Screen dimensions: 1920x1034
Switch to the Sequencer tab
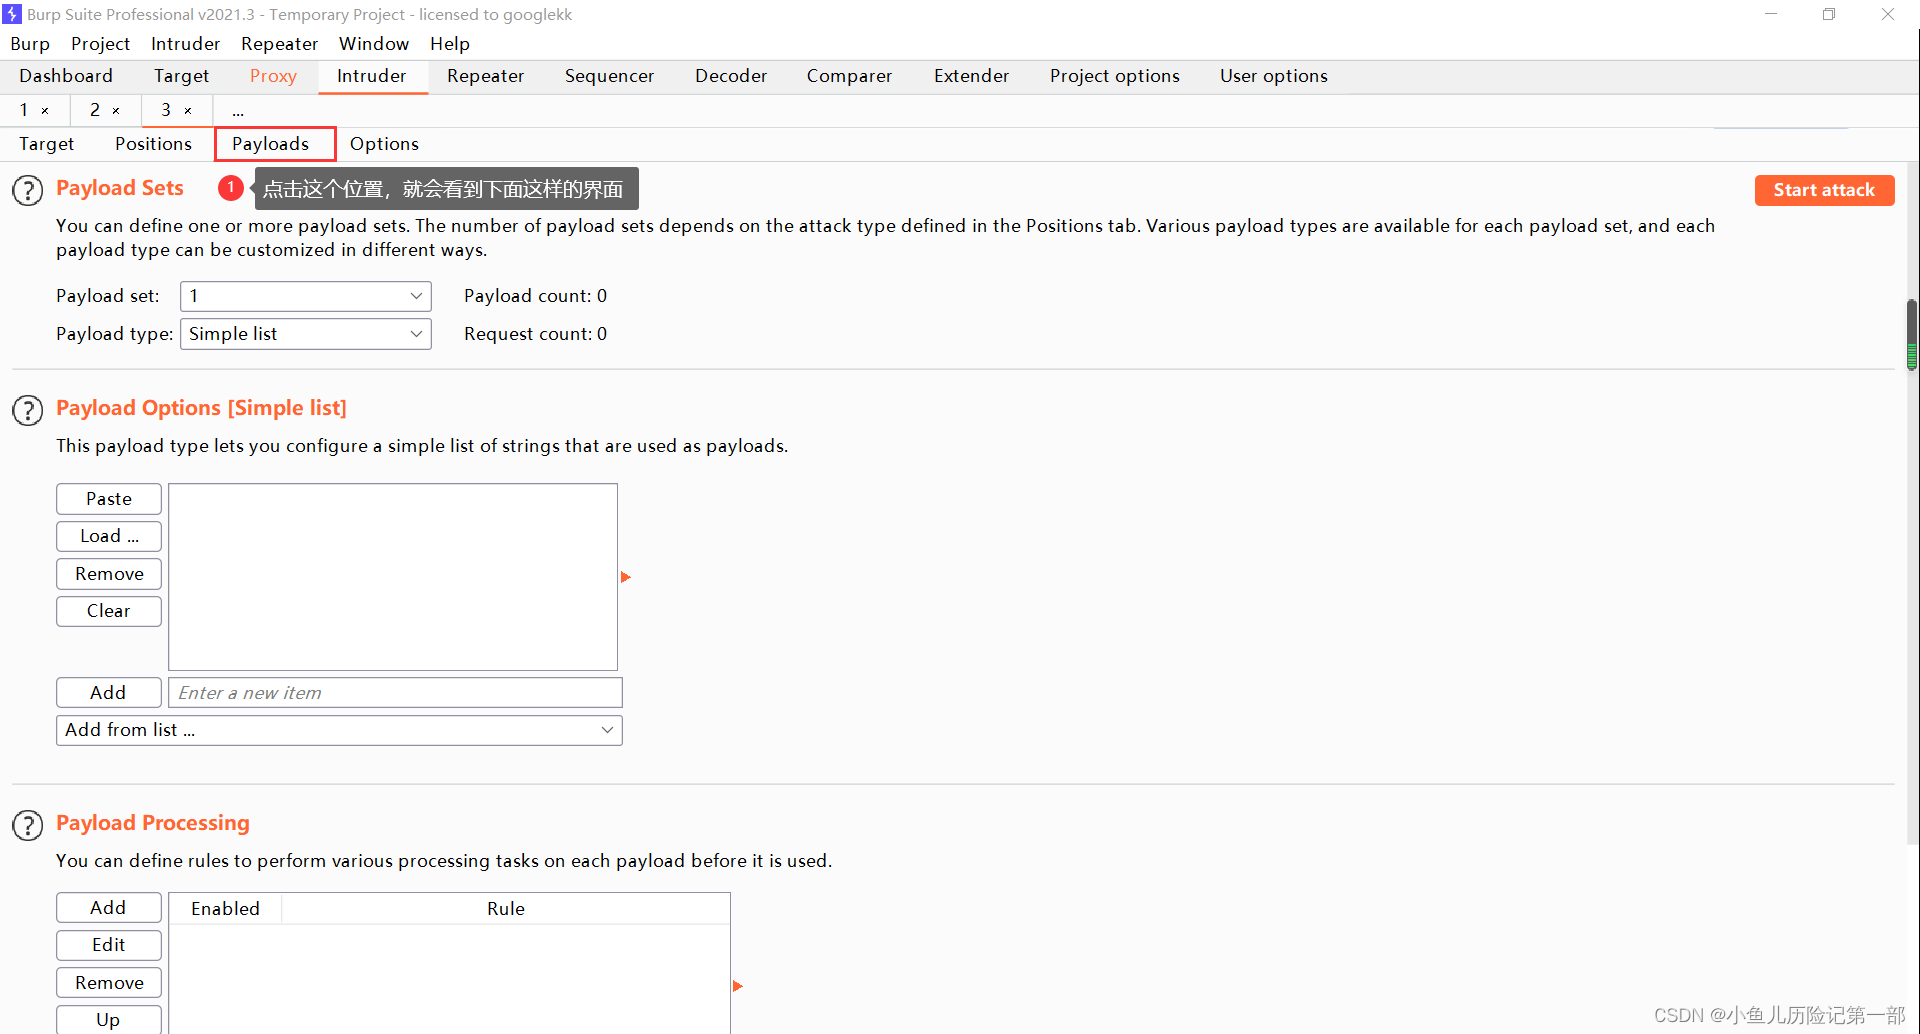609,76
